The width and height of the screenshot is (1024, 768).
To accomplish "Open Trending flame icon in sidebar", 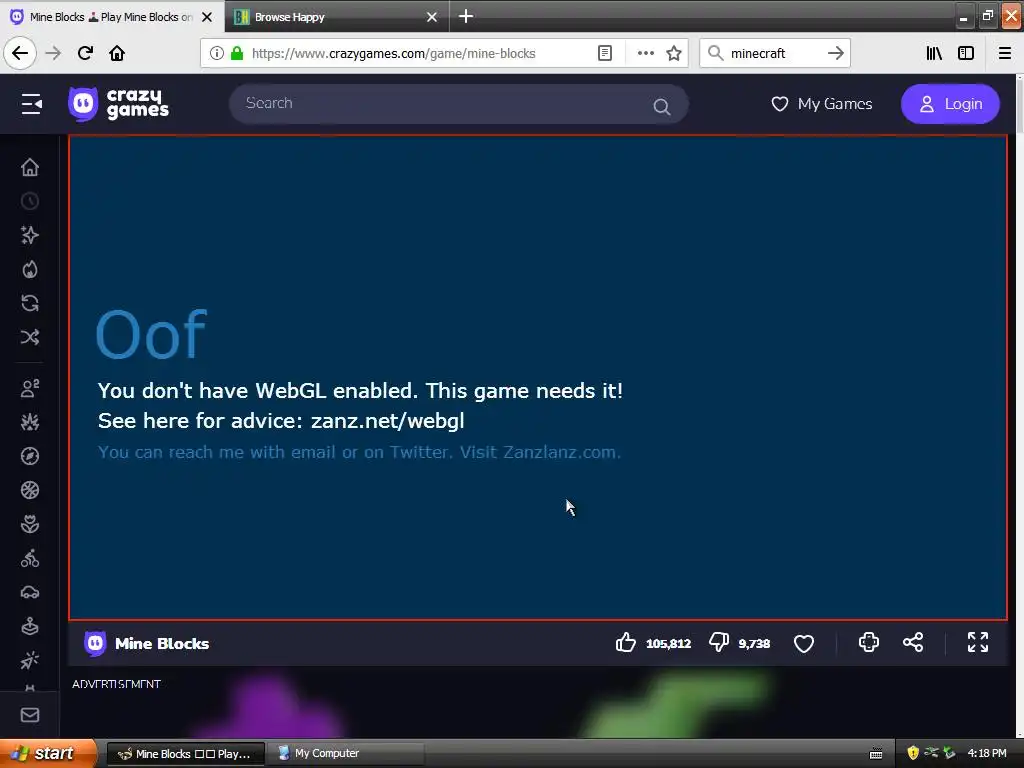I will click(x=30, y=269).
